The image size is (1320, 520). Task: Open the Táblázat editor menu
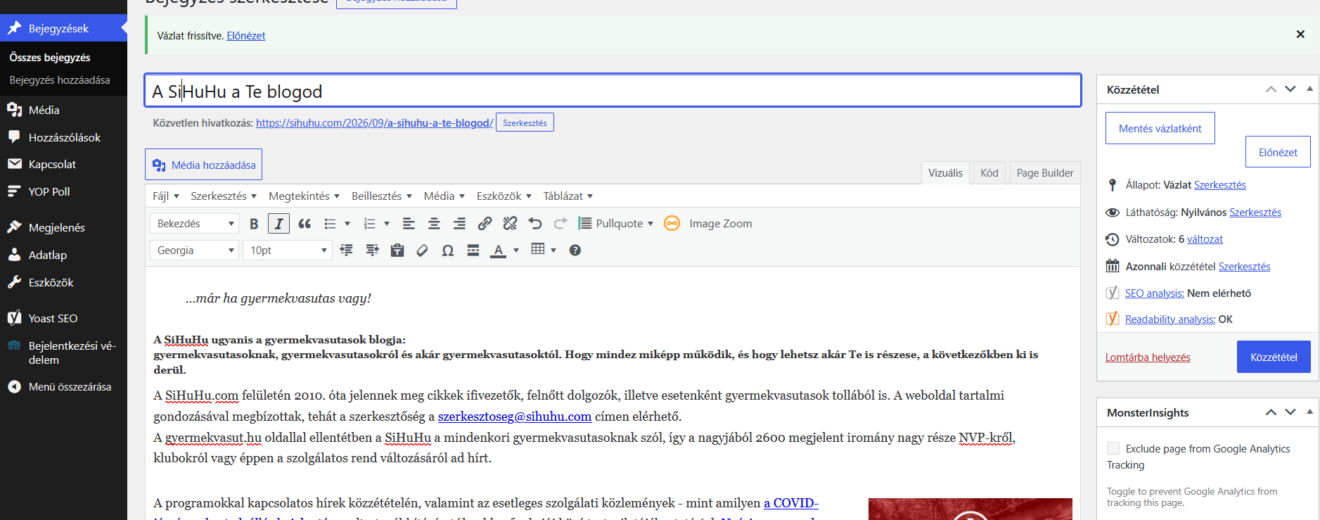click(x=568, y=196)
